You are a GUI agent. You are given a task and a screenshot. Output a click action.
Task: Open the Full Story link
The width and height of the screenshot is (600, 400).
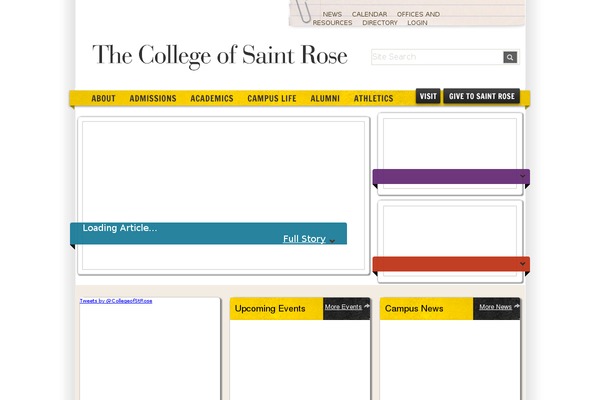click(304, 239)
